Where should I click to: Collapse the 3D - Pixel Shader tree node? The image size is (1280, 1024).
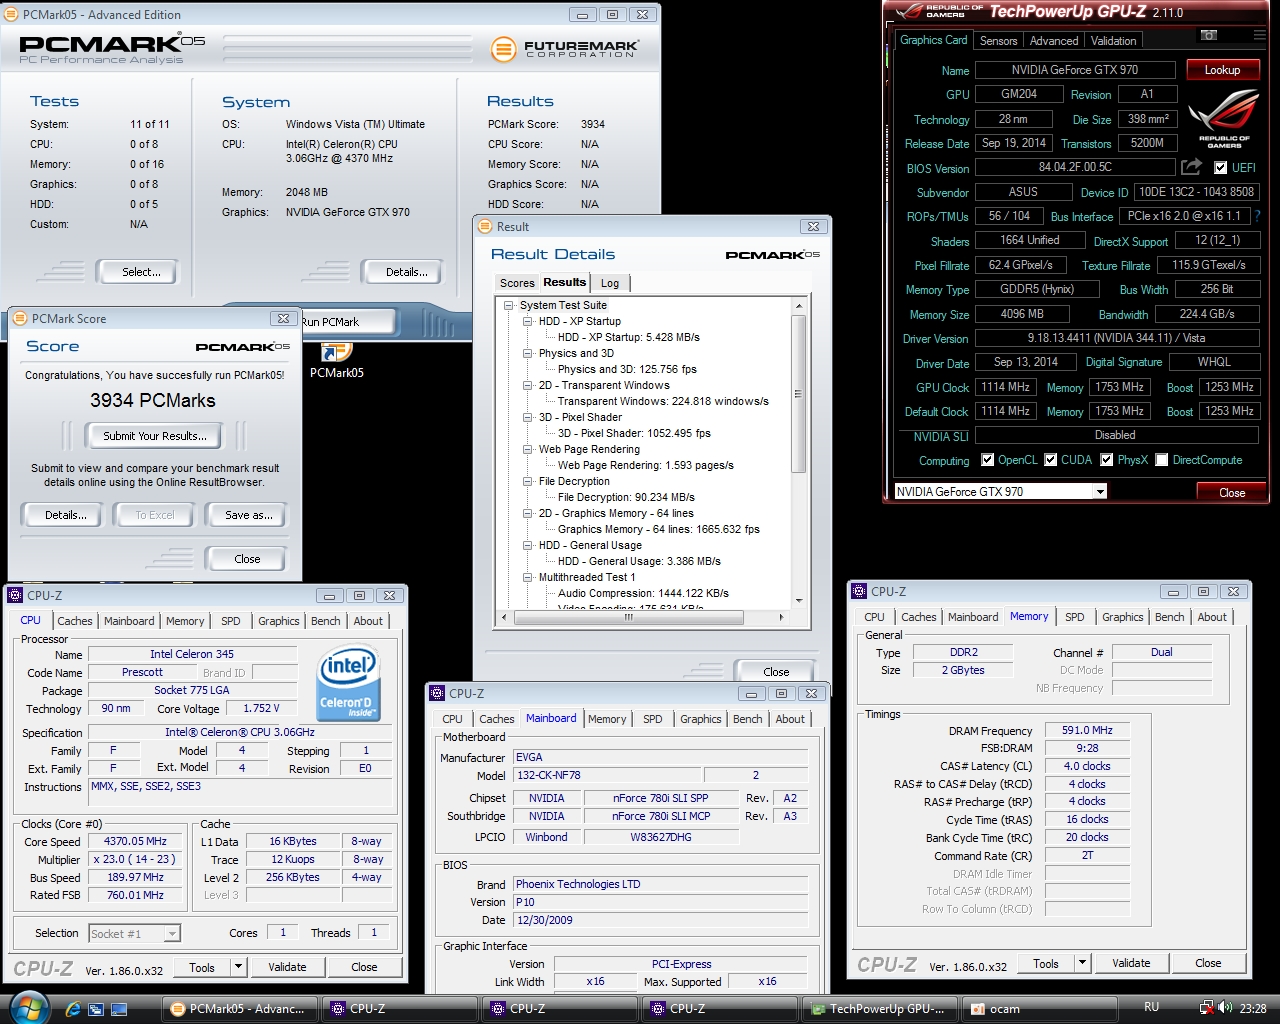[x=528, y=417]
